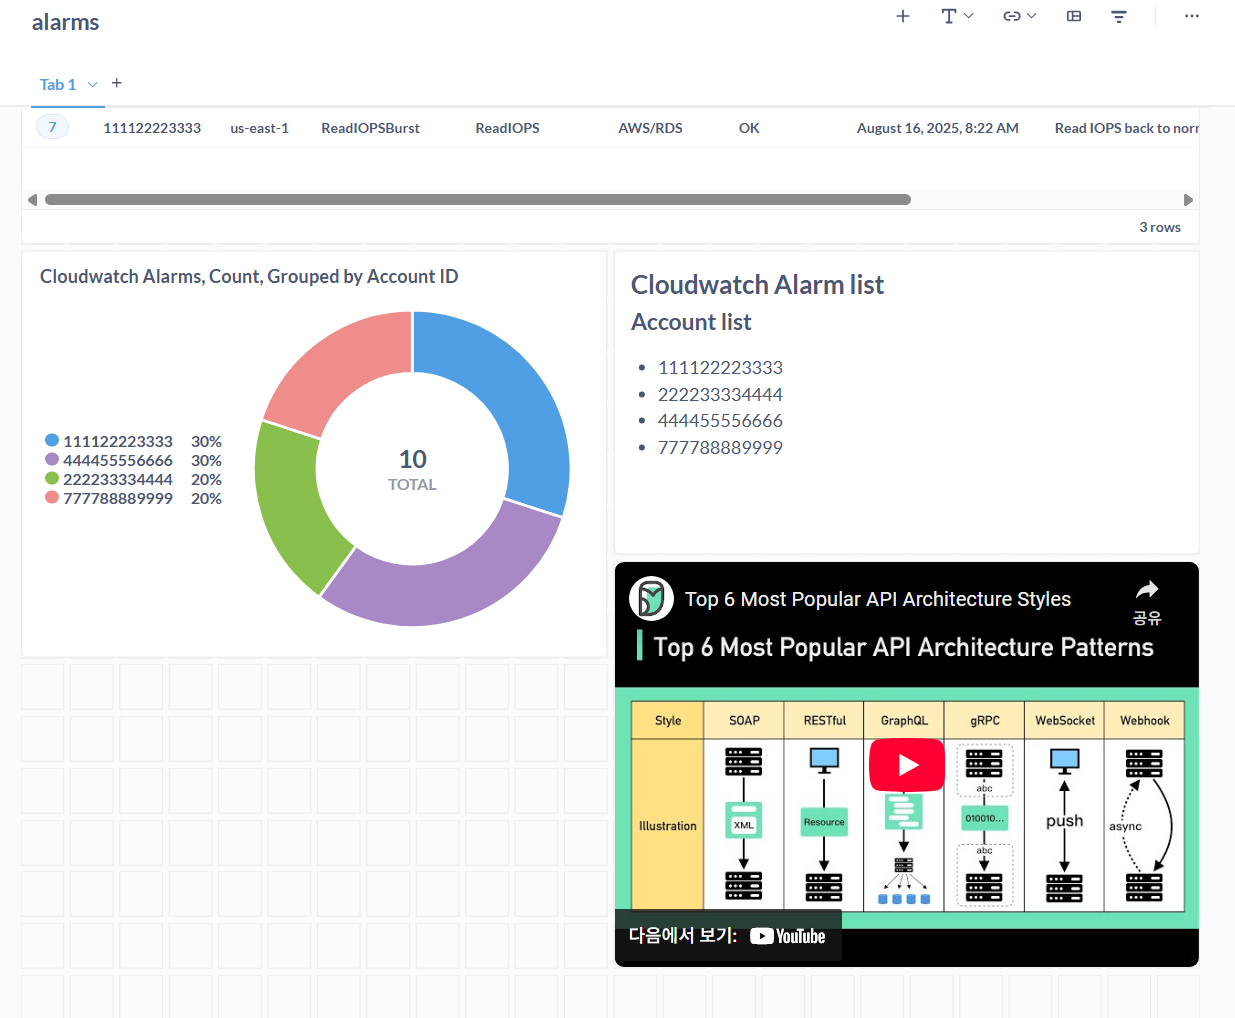This screenshot has width=1235, height=1018.
Task: Click the green legend swatch for 222233334444
Action: coord(52,478)
